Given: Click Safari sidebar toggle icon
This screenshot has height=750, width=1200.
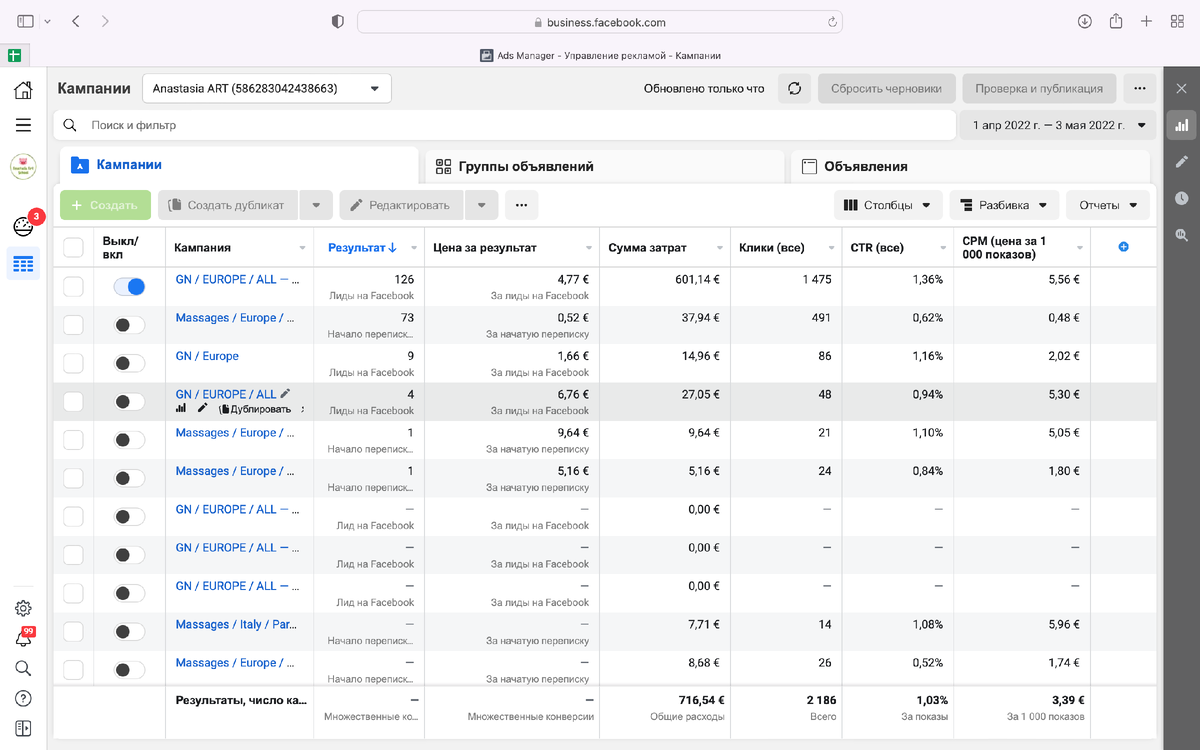Looking at the screenshot, I should click(x=25, y=21).
